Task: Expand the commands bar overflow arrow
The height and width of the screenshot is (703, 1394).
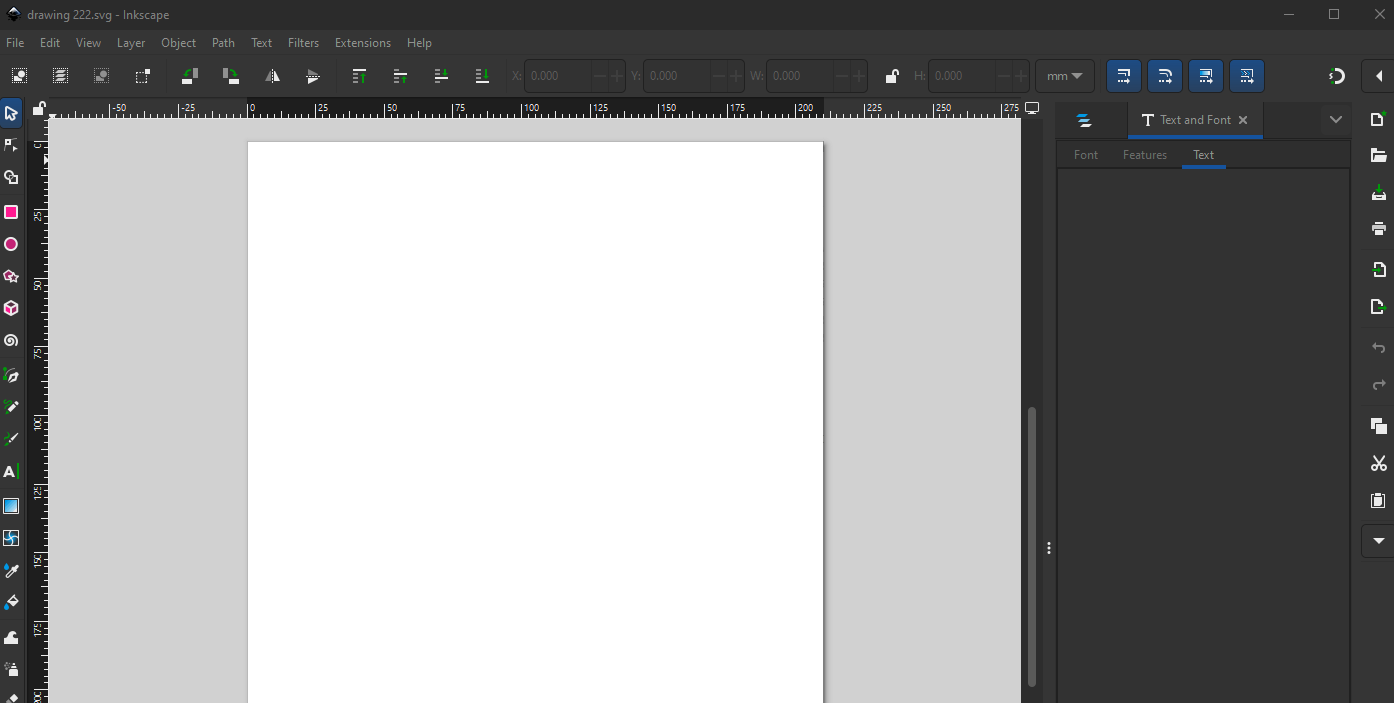Action: point(1378,541)
